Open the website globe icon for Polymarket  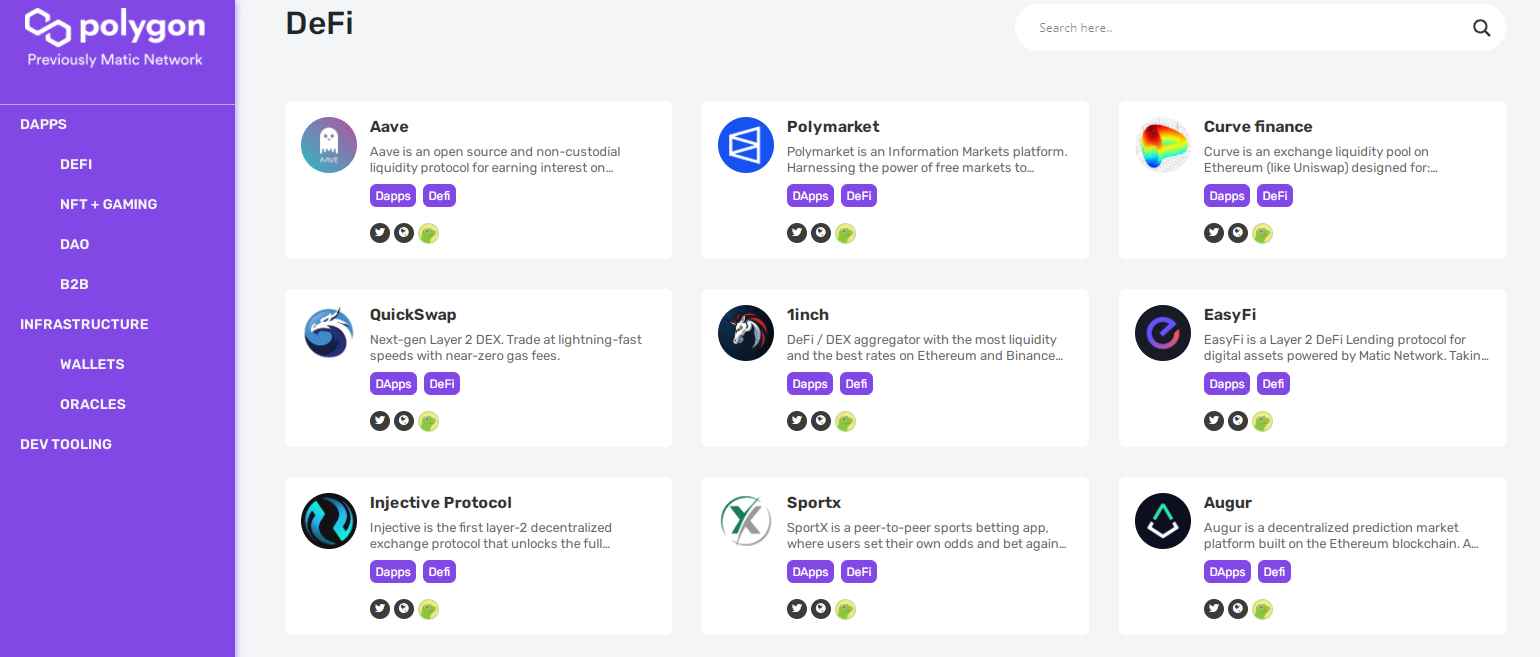821,233
